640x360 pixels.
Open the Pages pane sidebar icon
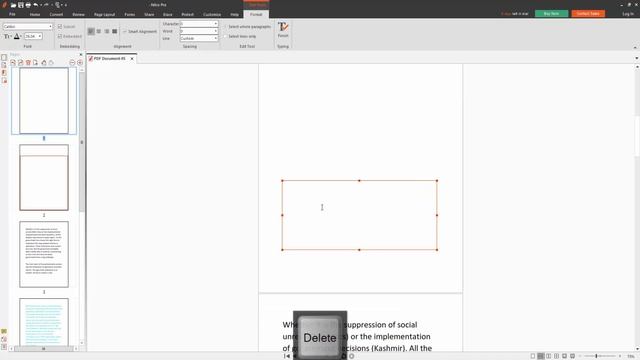(4, 58)
